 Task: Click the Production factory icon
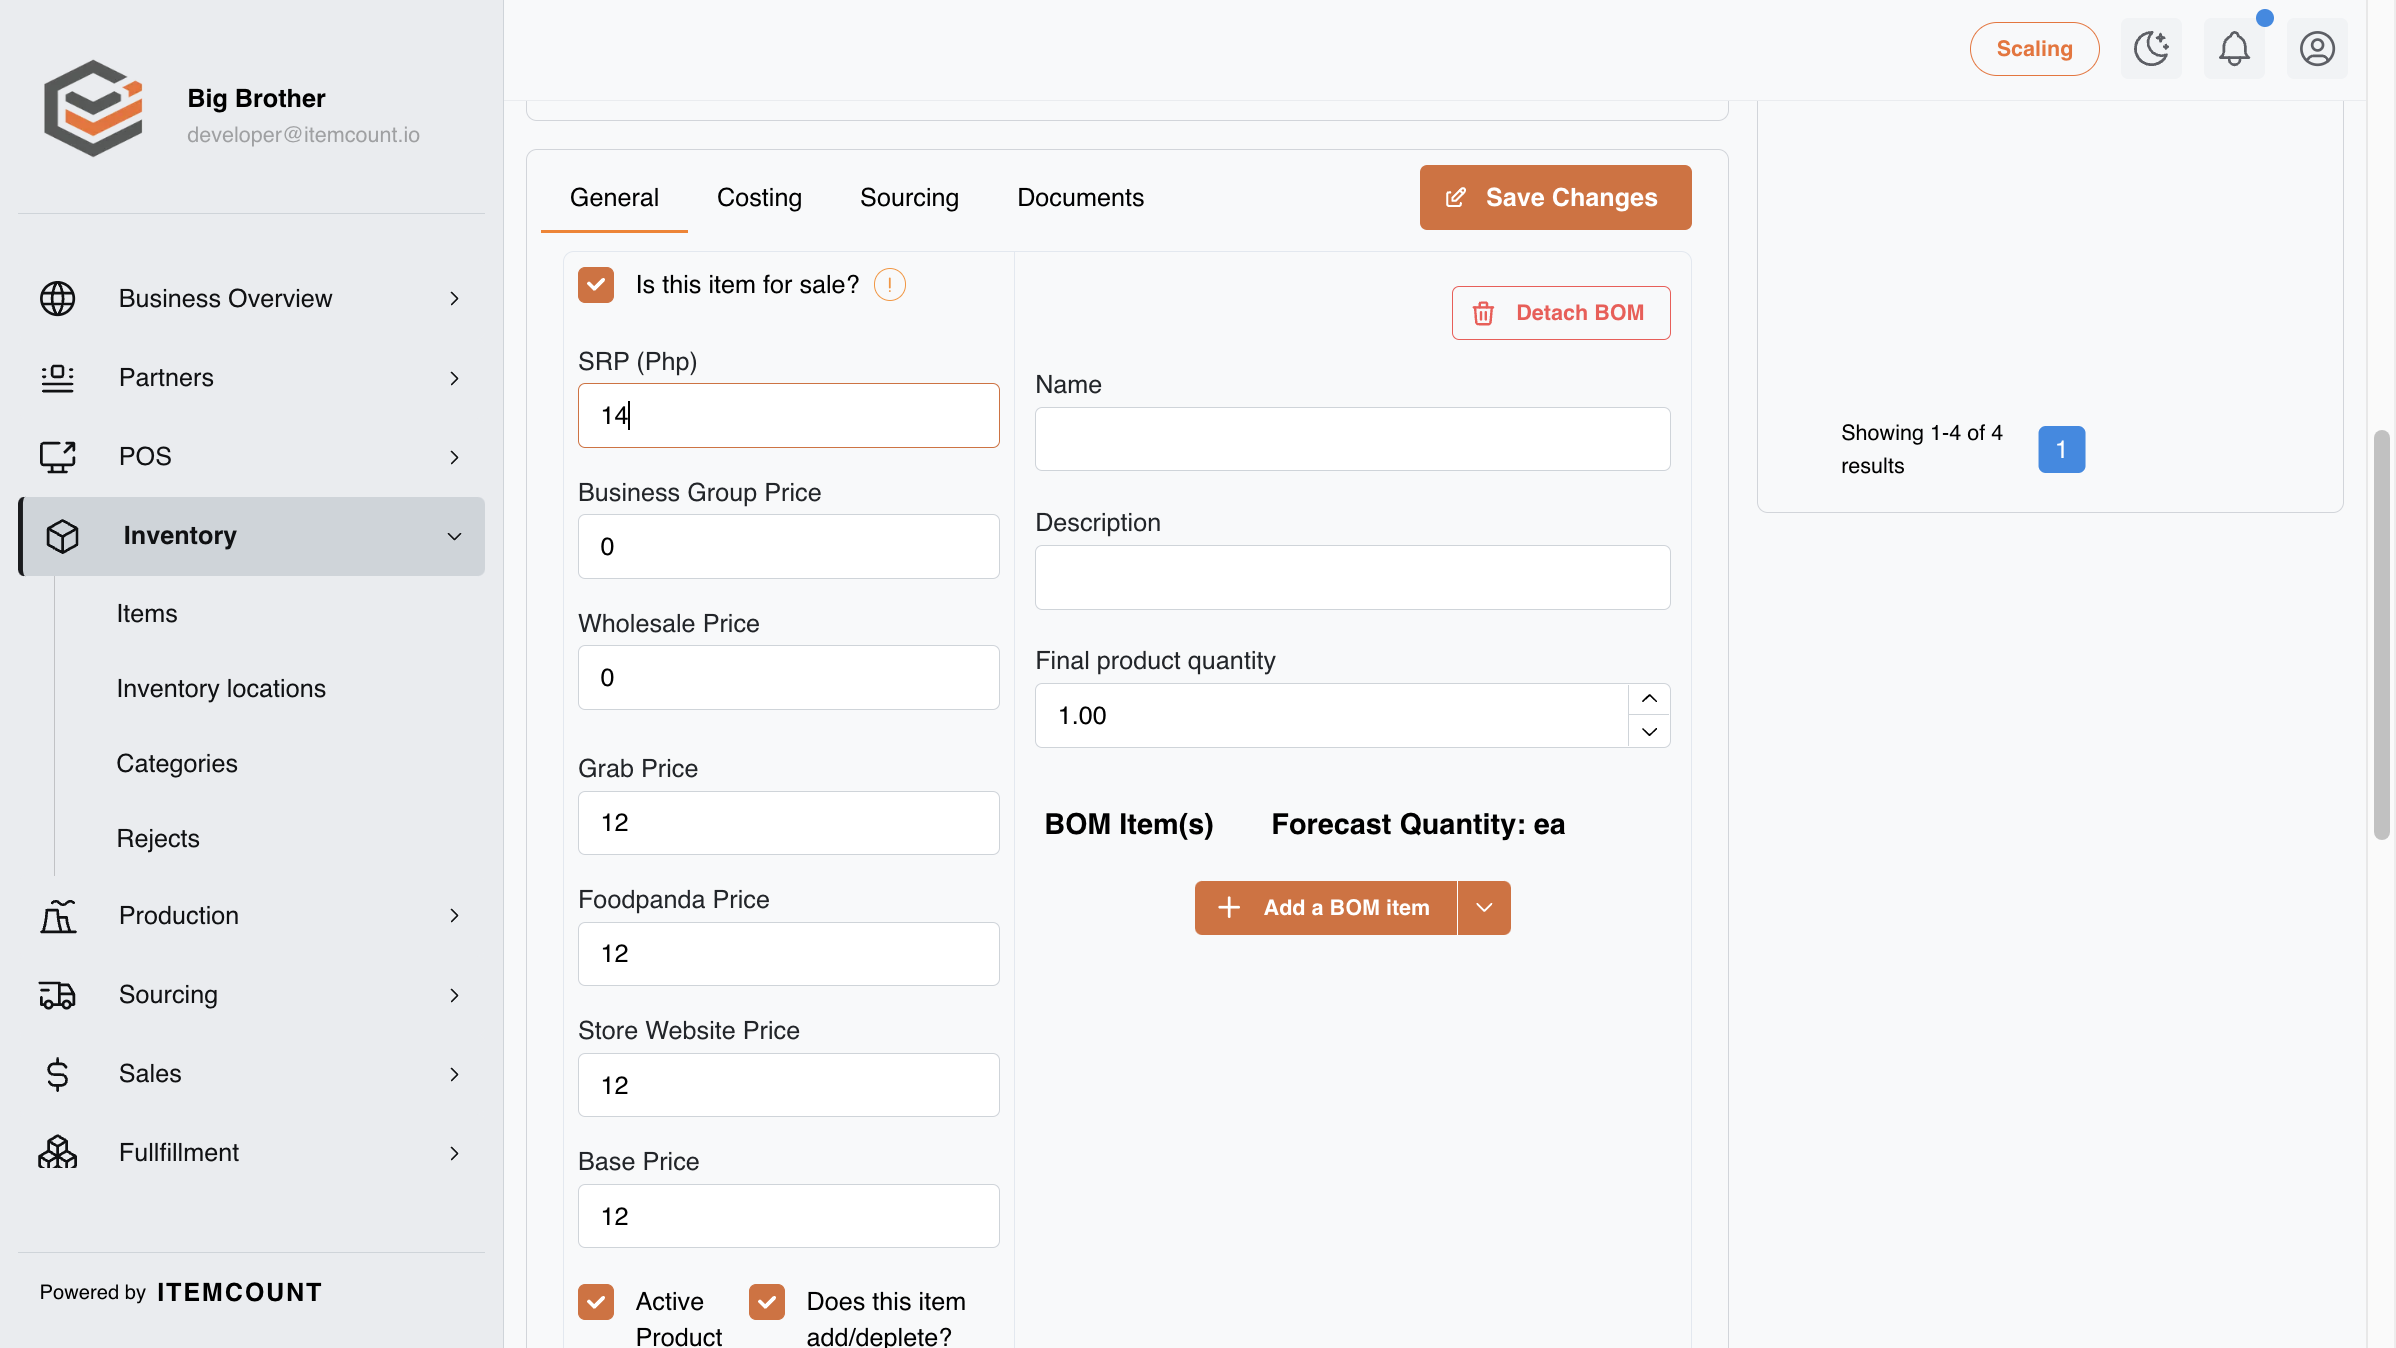pyautogui.click(x=57, y=916)
